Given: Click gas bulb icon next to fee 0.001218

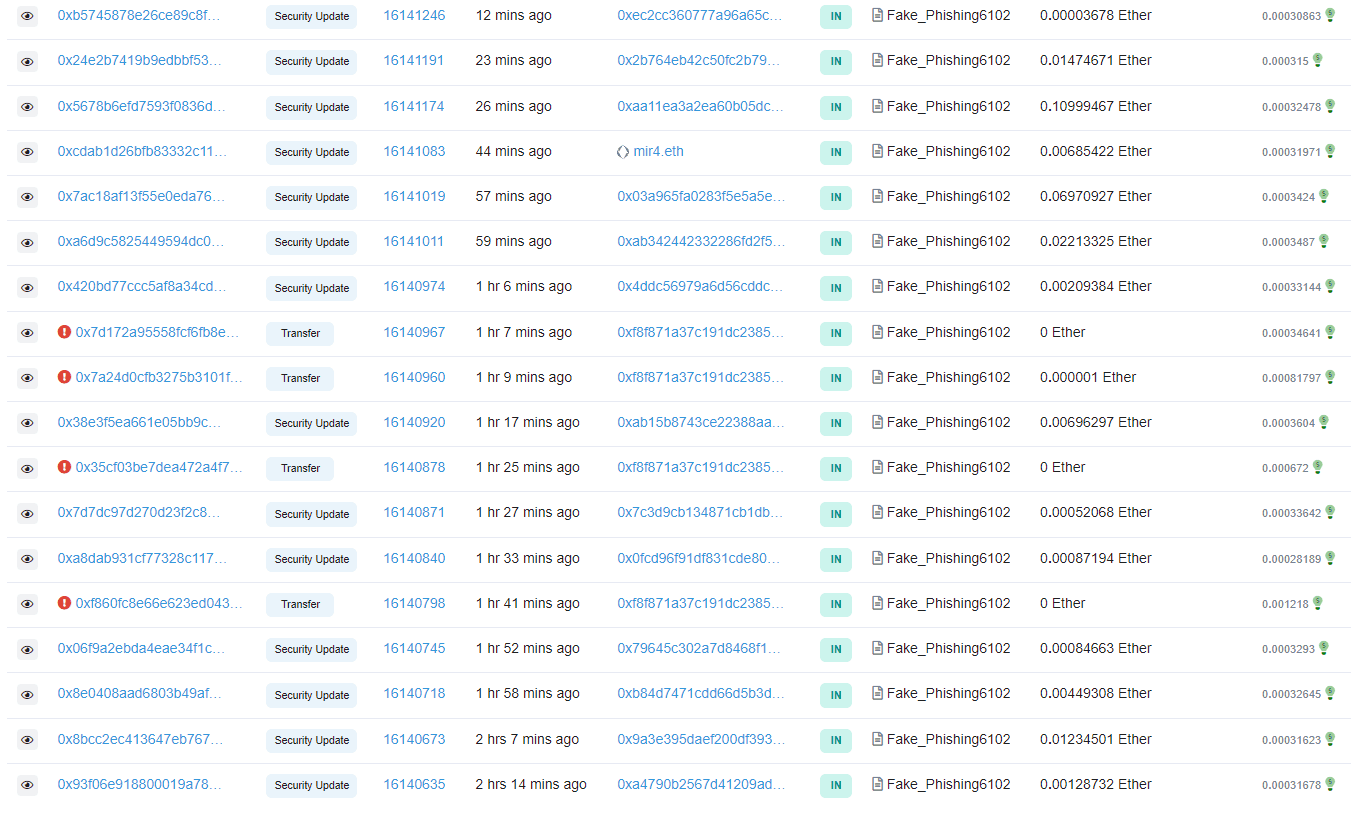Looking at the screenshot, I should 1318,603.
